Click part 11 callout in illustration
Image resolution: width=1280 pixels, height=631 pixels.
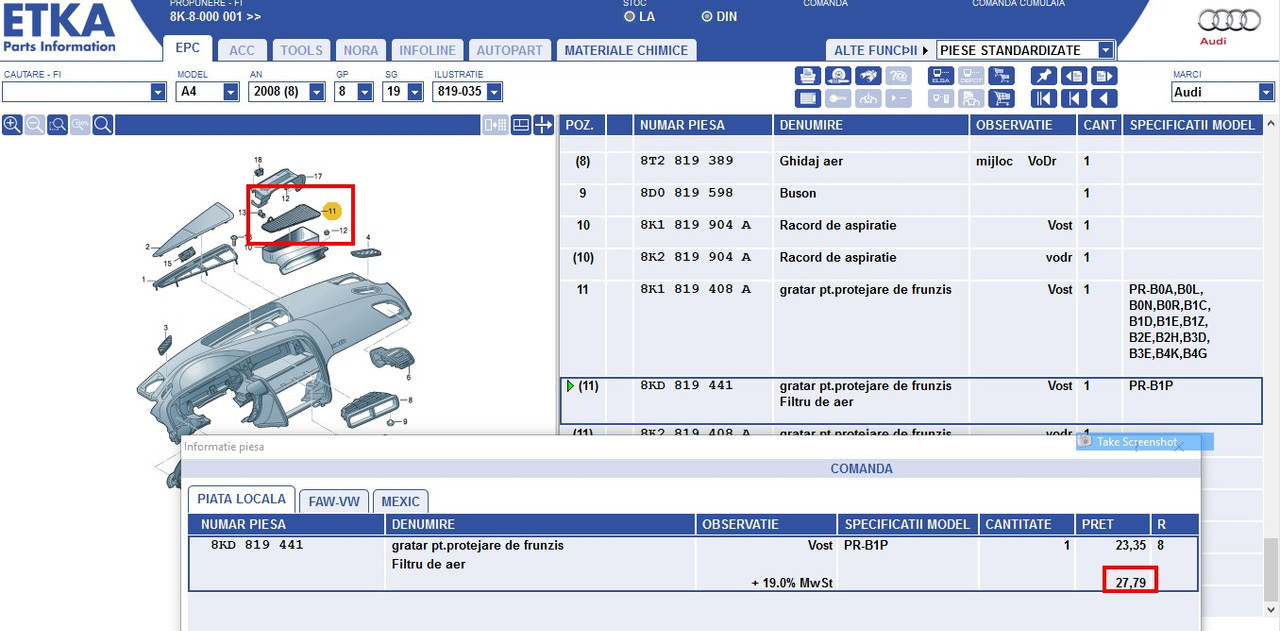pos(332,211)
